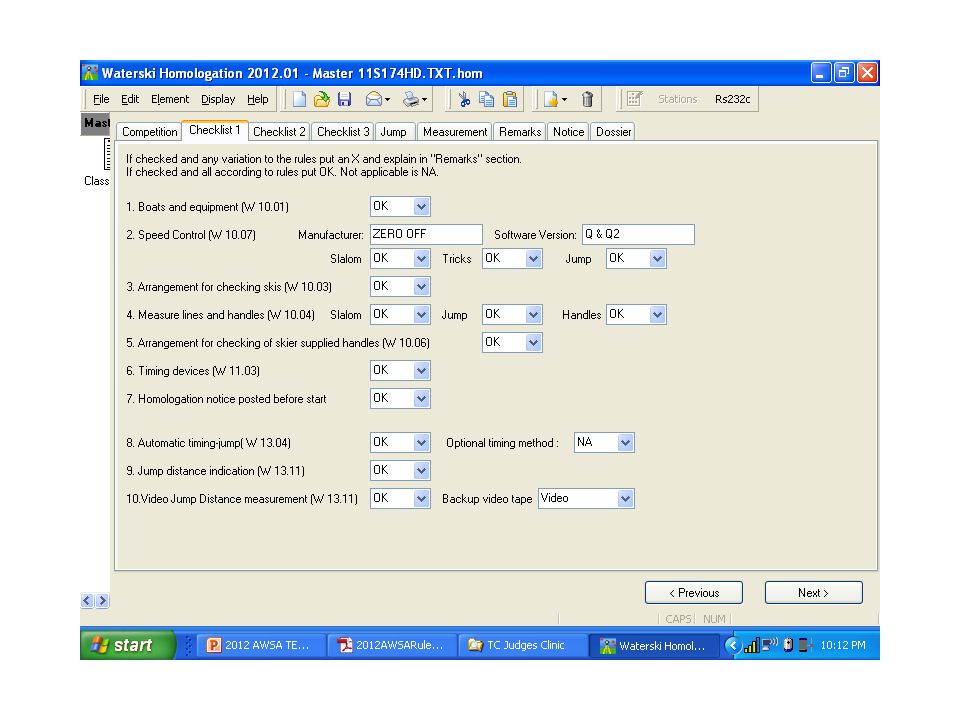Open Timing devices dropdown
The height and width of the screenshot is (720, 960).
tap(421, 370)
